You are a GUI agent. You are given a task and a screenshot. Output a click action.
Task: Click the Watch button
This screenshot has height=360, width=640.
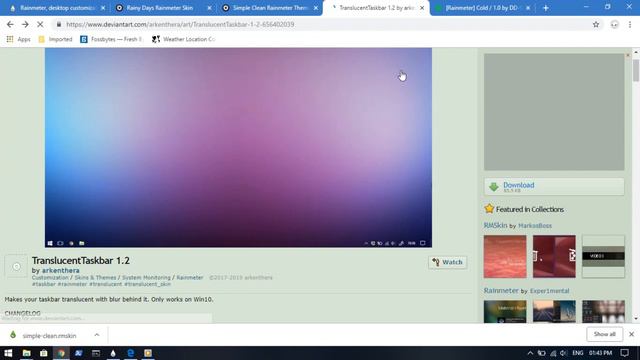pos(447,262)
